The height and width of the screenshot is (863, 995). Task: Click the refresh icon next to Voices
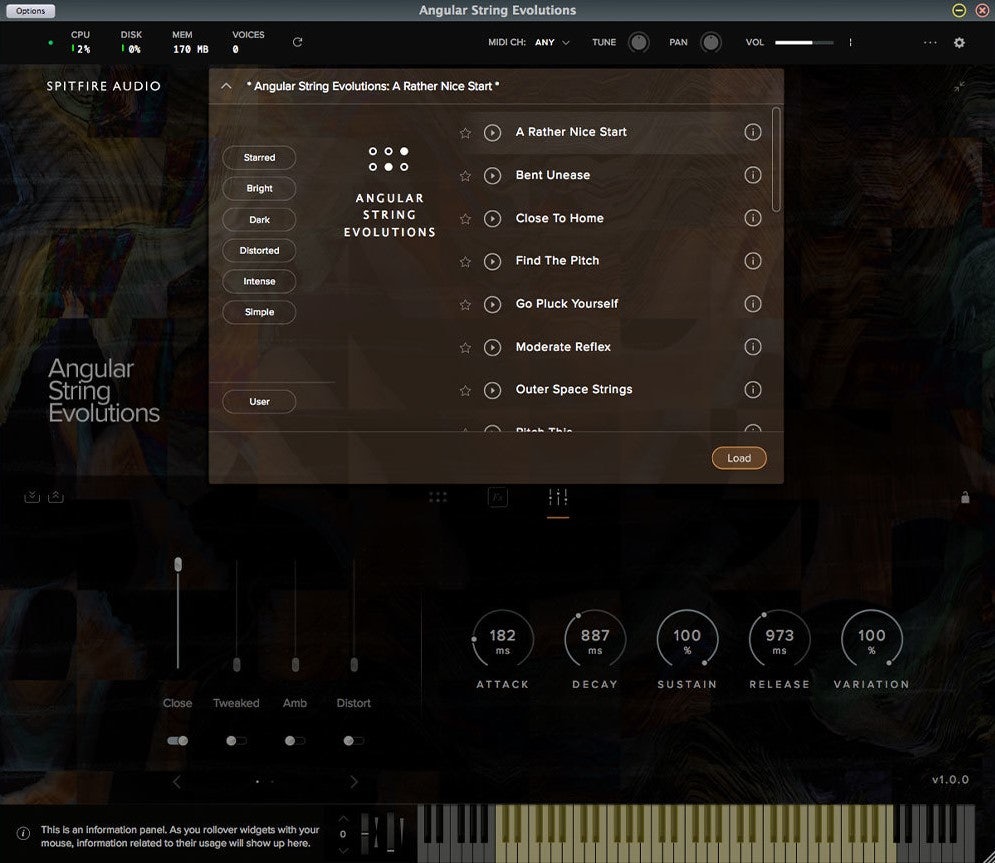click(297, 42)
